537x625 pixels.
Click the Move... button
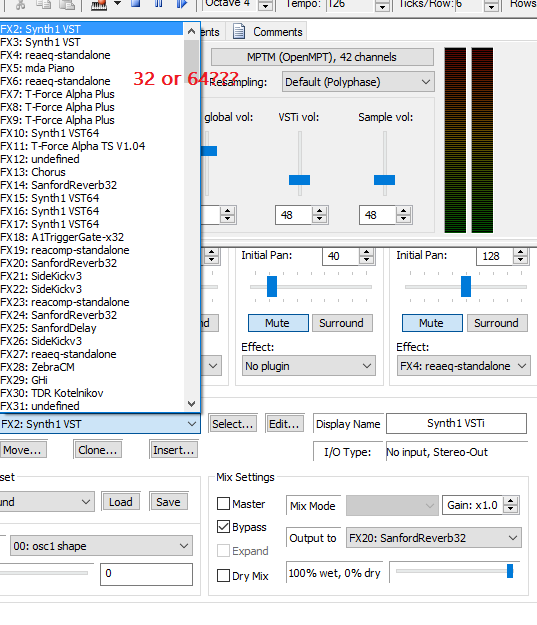22,450
